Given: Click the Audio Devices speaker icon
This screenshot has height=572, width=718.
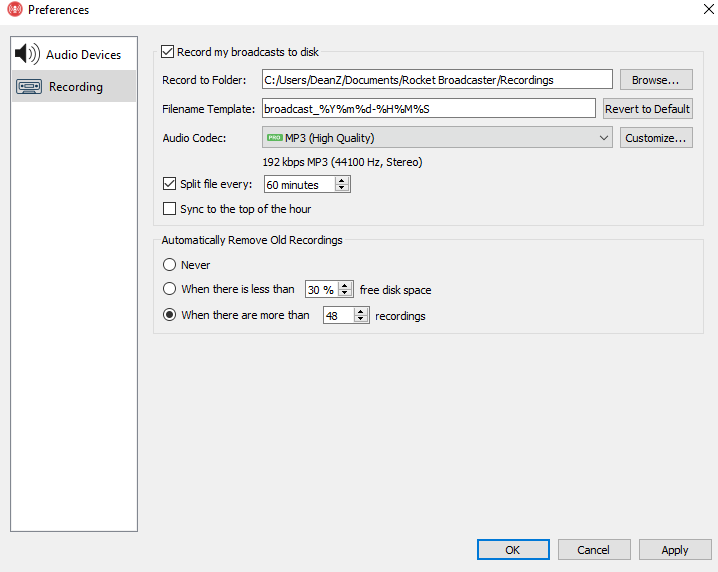Looking at the screenshot, I should [x=27, y=54].
